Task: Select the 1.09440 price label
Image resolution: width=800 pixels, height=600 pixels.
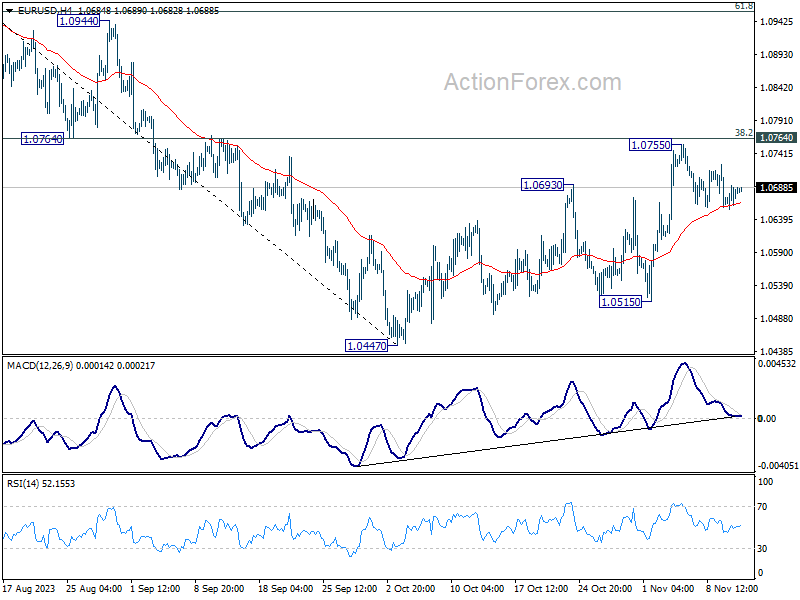Action: tap(79, 21)
